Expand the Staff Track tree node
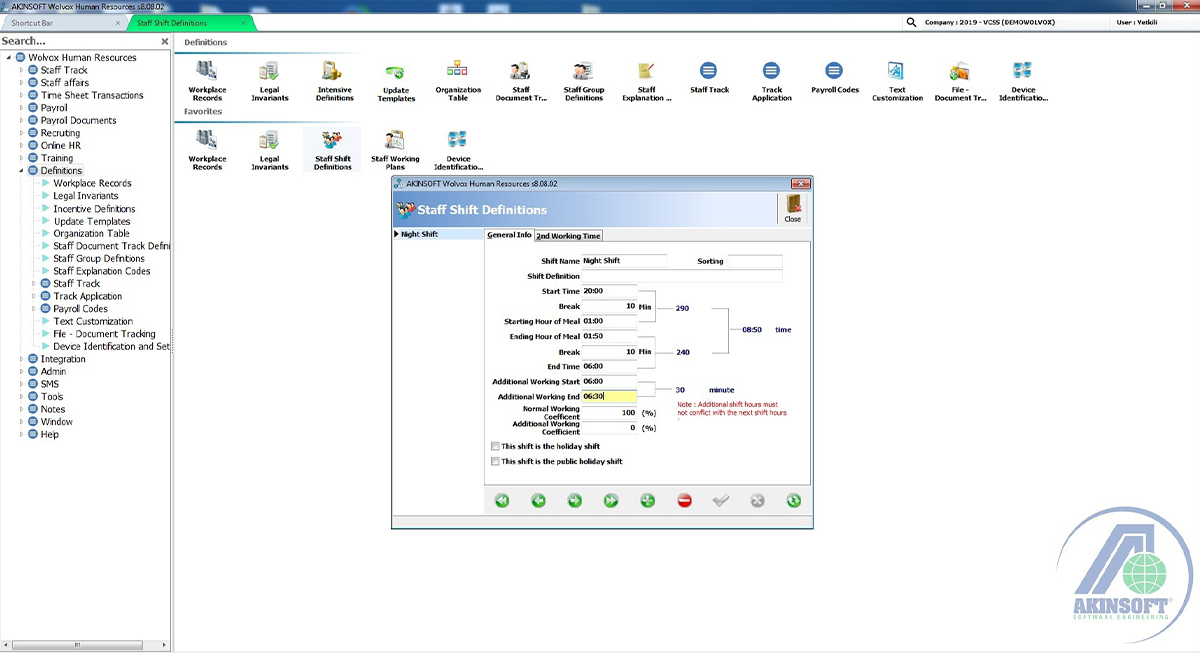 [x=22, y=70]
